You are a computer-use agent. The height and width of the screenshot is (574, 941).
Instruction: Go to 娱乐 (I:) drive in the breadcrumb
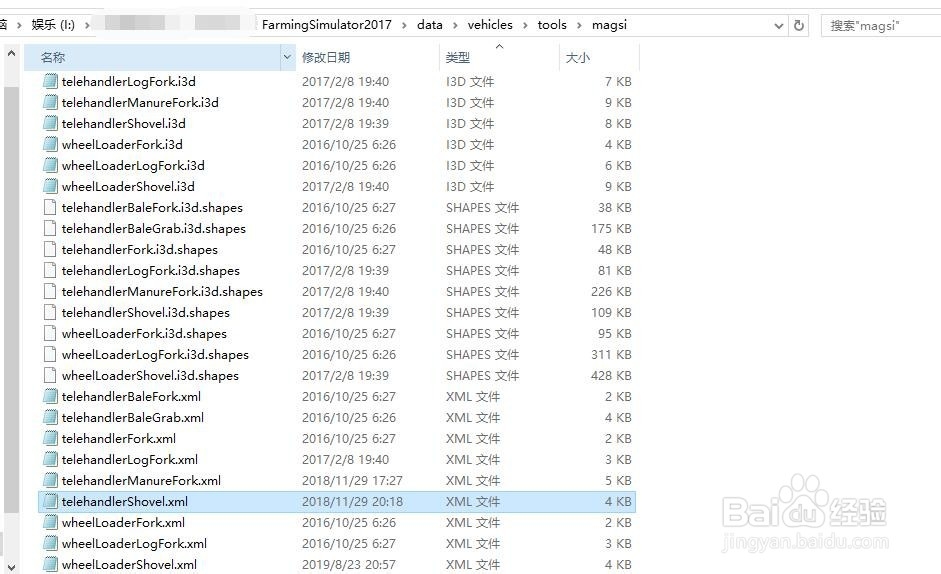coord(53,25)
